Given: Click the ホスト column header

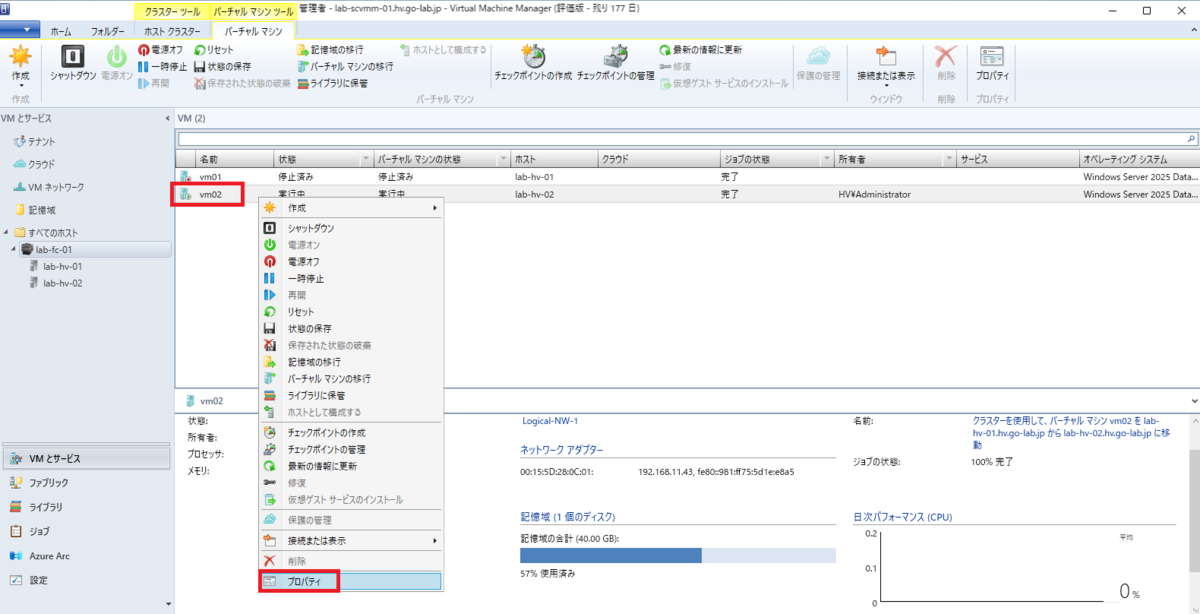Looking at the screenshot, I should (x=554, y=160).
